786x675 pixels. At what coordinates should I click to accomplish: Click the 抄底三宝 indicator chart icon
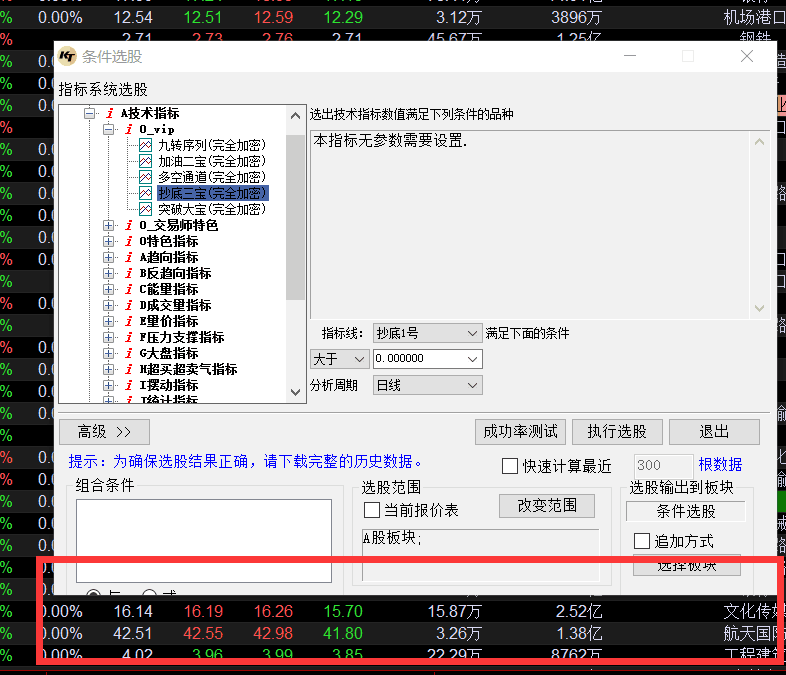tap(145, 193)
